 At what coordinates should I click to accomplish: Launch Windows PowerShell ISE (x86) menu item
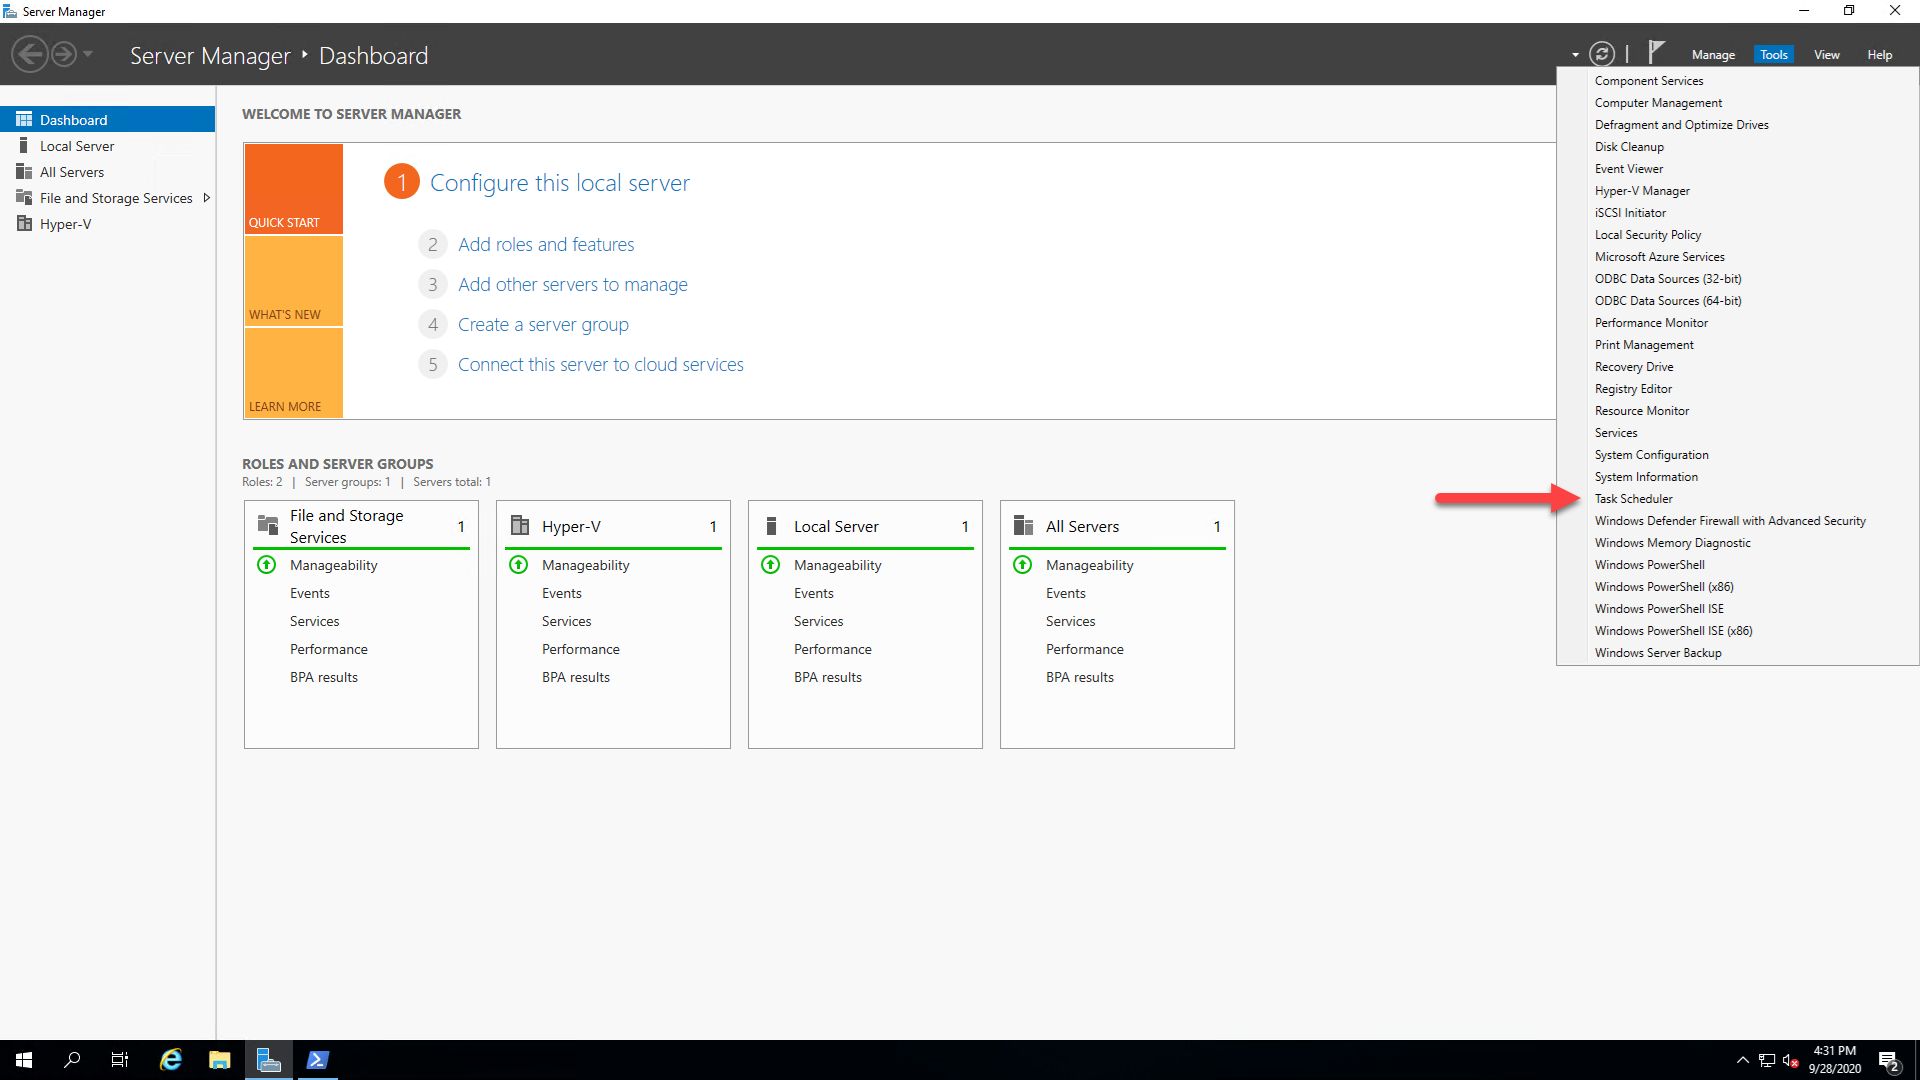pyautogui.click(x=1738, y=631)
